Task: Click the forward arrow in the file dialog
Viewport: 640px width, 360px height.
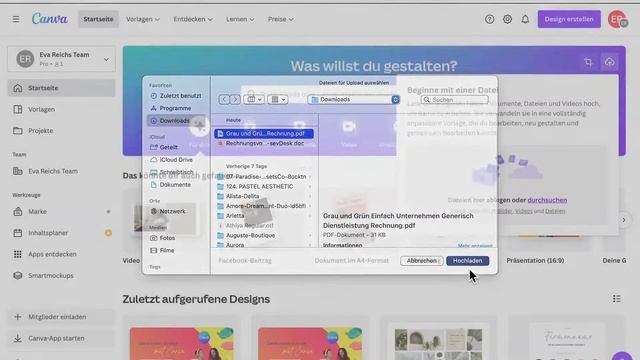Action: click(x=235, y=100)
